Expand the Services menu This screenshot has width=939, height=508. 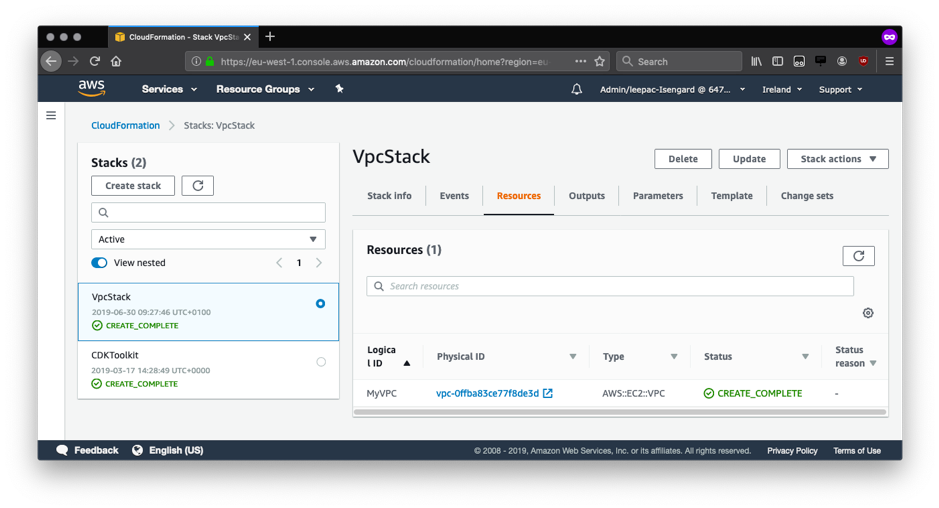coord(169,89)
